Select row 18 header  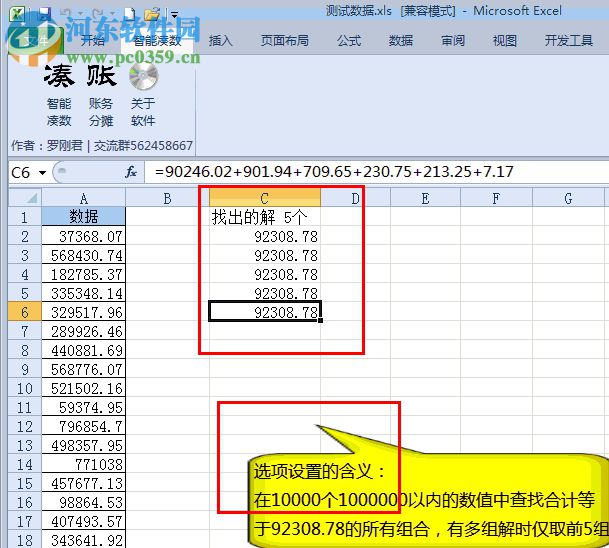pyautogui.click(x=25, y=540)
